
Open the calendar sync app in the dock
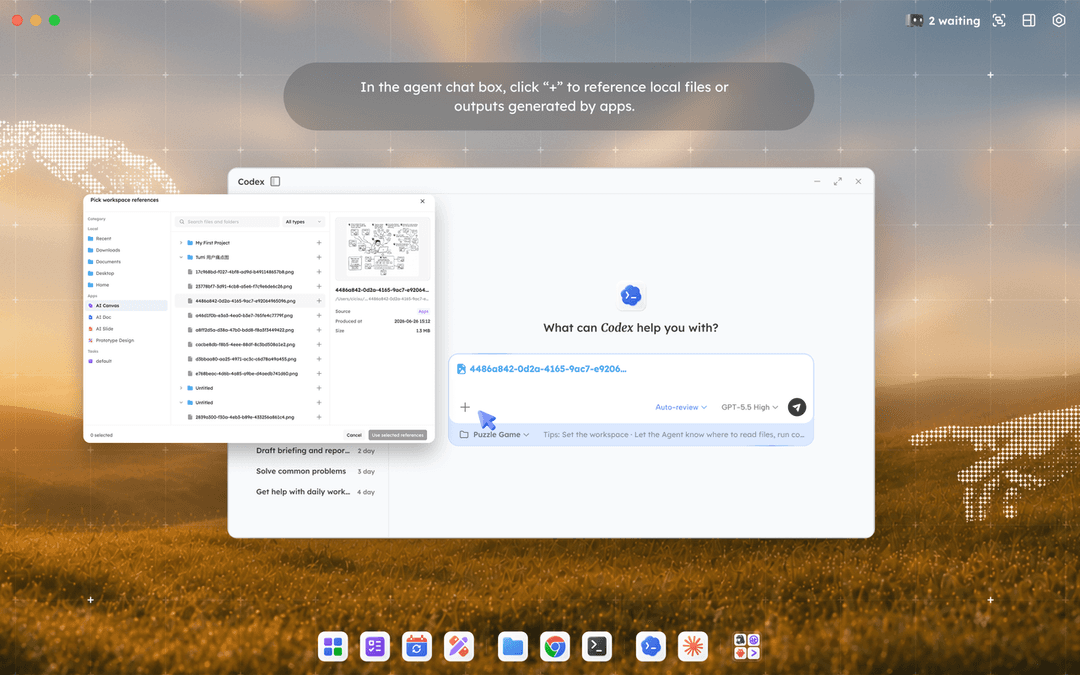[417, 647]
